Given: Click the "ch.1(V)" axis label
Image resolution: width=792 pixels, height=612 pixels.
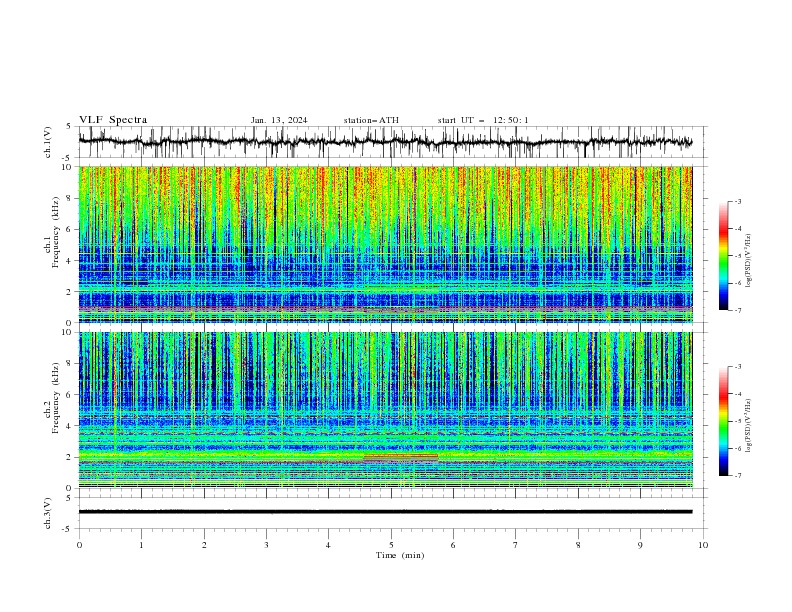Looking at the screenshot, I should pyautogui.click(x=48, y=142).
